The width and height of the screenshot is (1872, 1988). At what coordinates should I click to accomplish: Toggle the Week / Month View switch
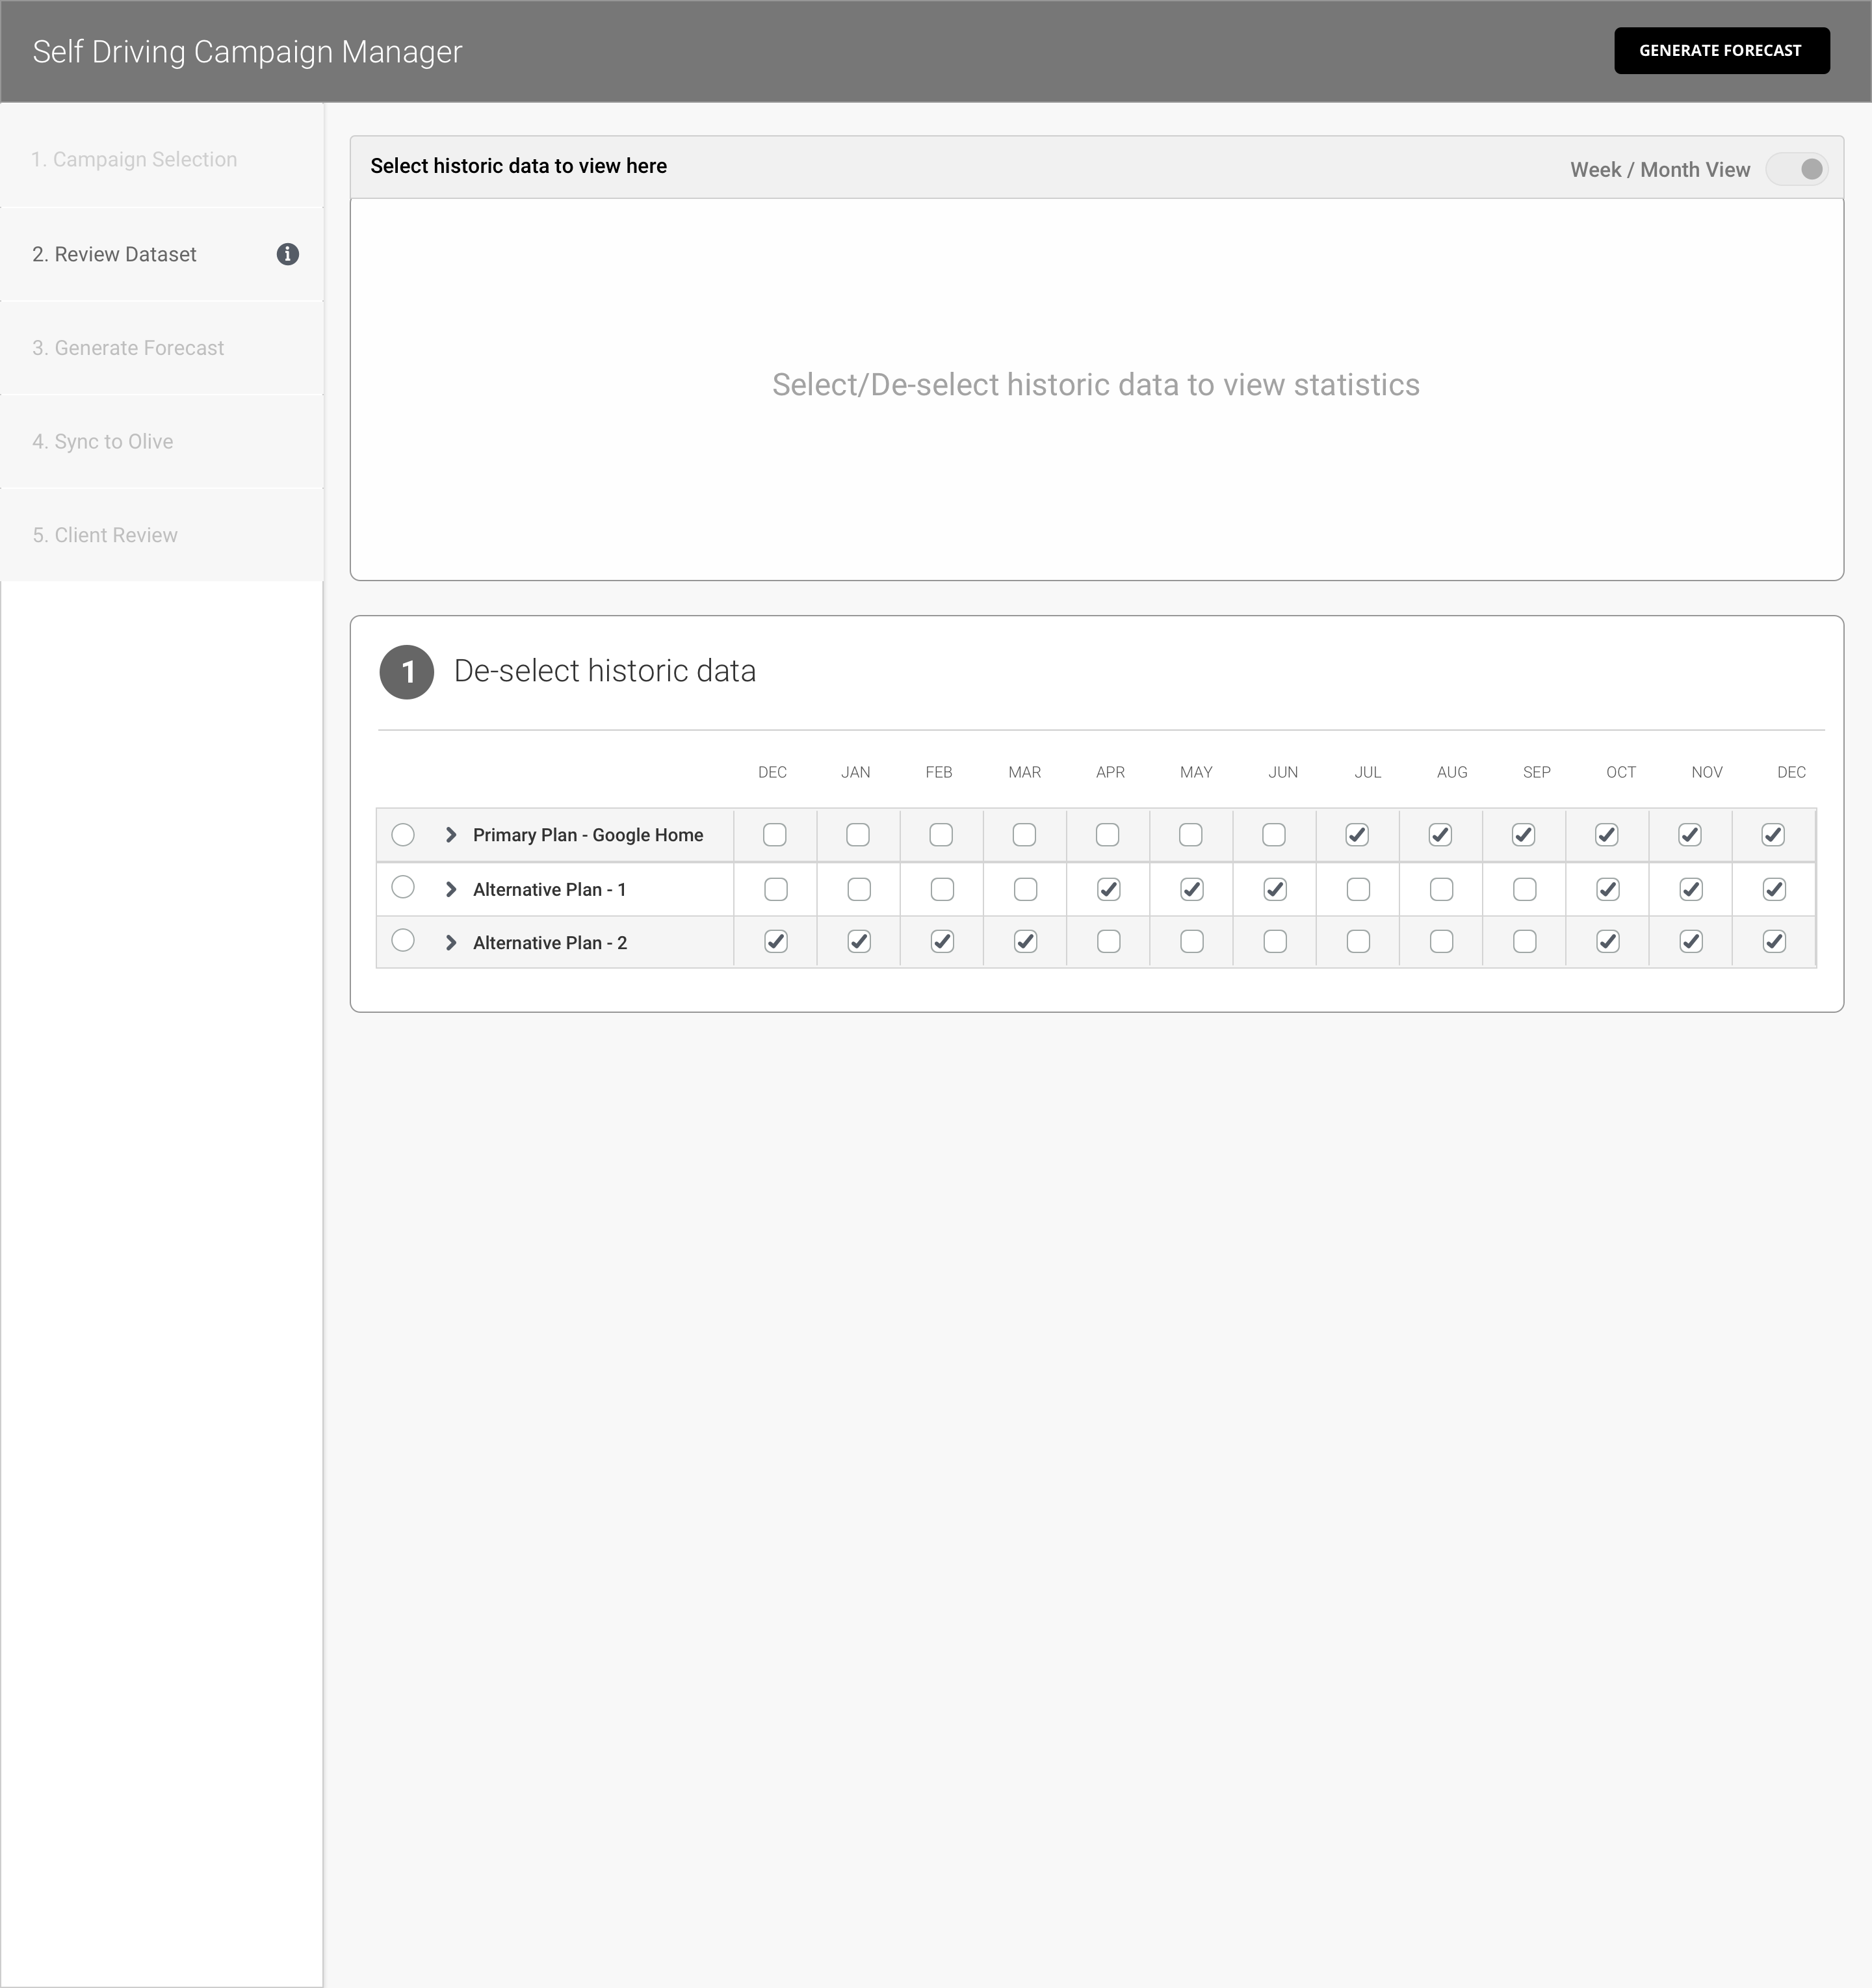coord(1797,169)
